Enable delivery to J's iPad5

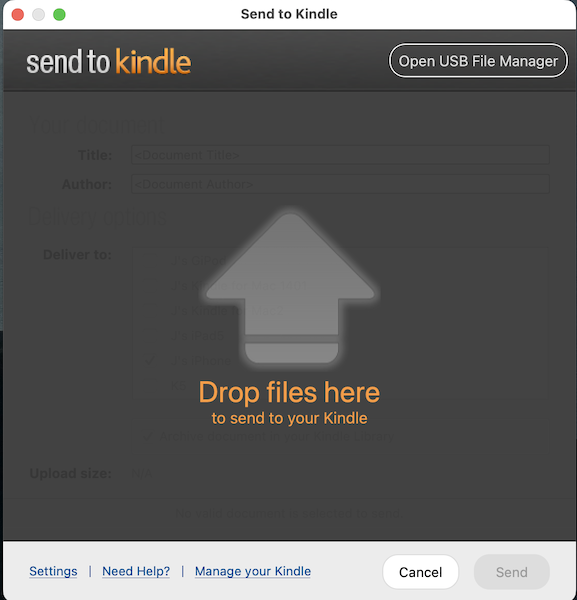(x=150, y=335)
